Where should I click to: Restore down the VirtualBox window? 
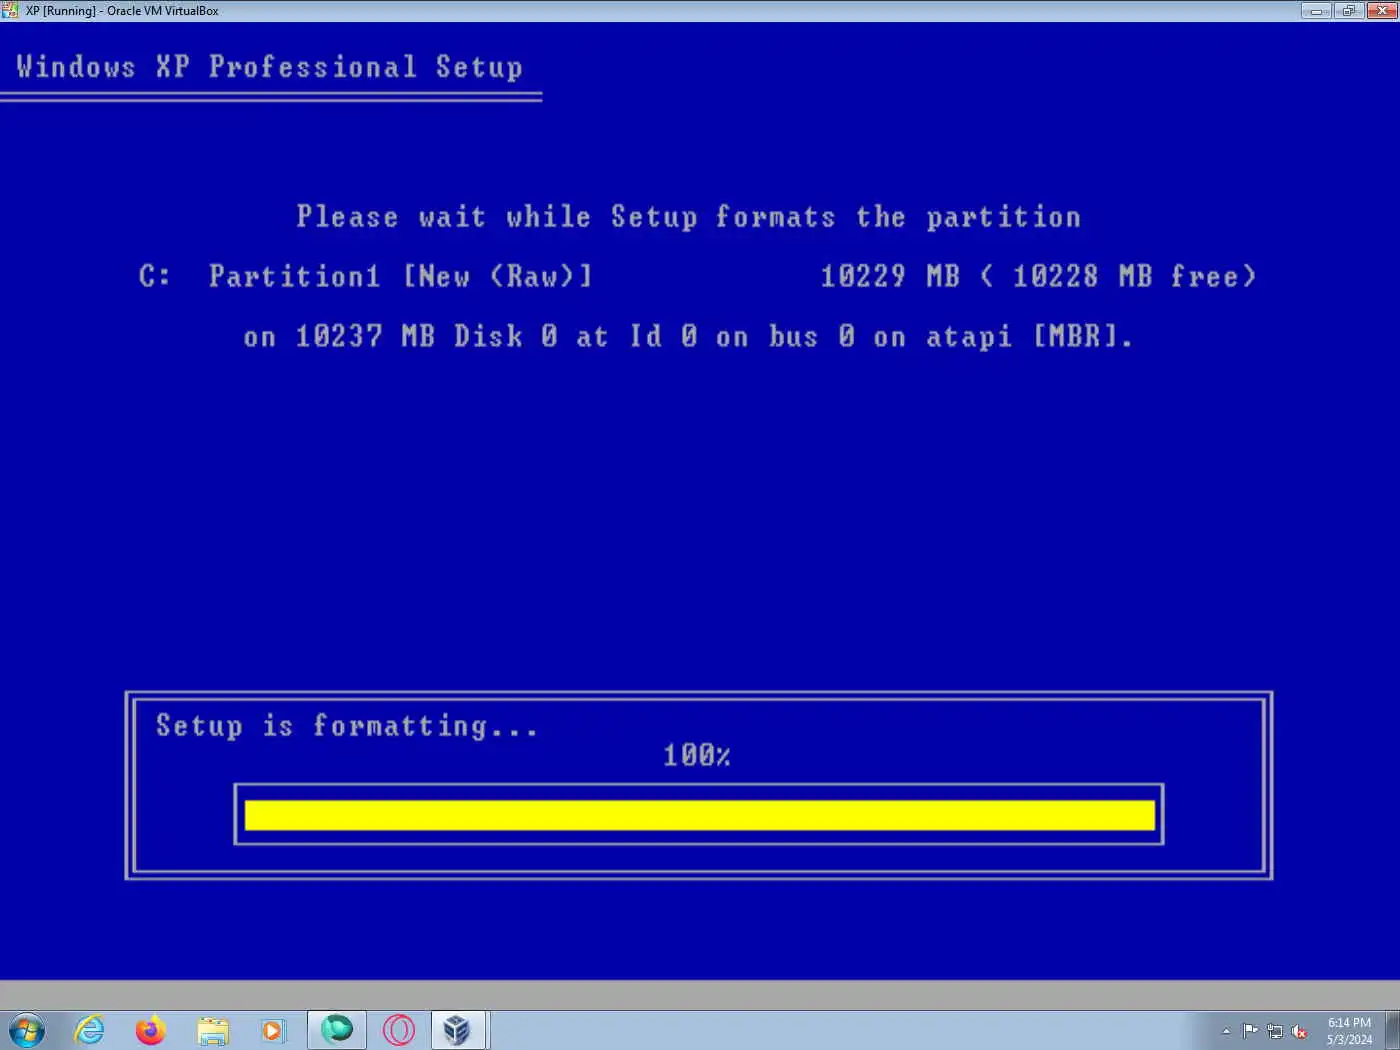(1348, 10)
